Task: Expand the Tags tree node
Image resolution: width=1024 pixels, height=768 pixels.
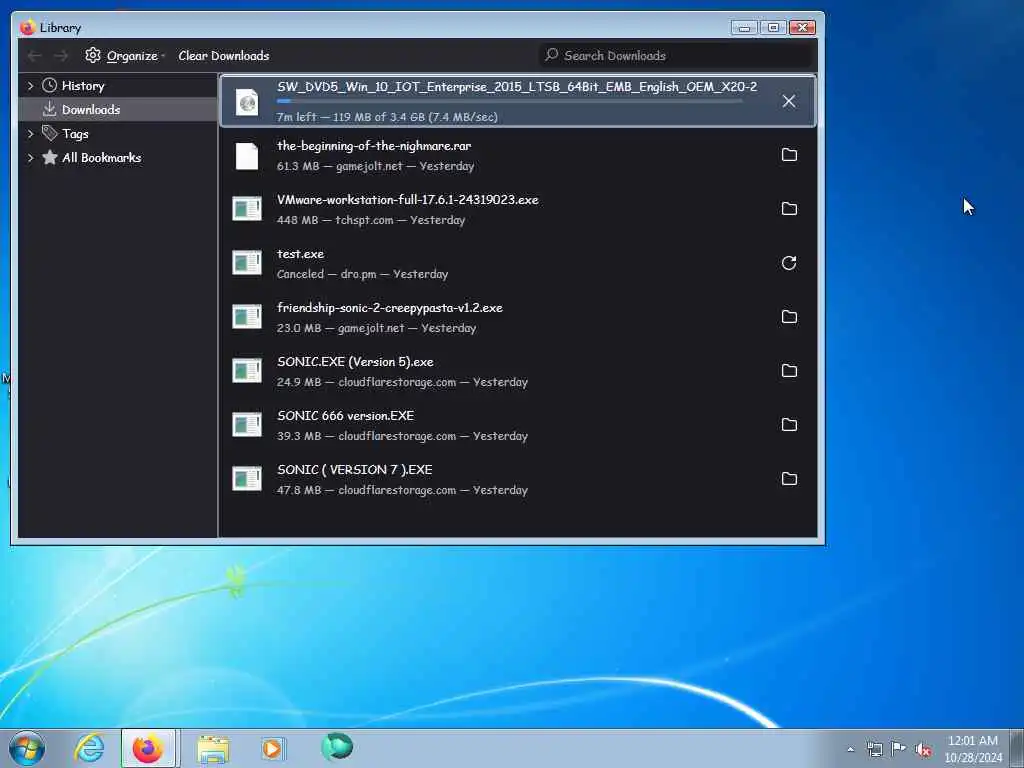Action: coord(30,134)
